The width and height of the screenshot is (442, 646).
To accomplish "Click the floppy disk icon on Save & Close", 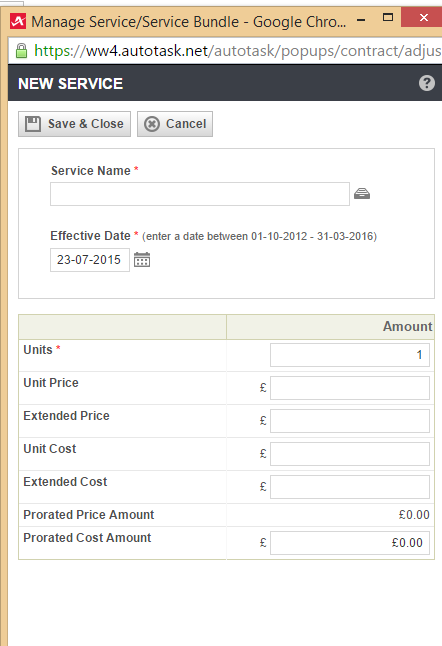I will click(x=33, y=124).
